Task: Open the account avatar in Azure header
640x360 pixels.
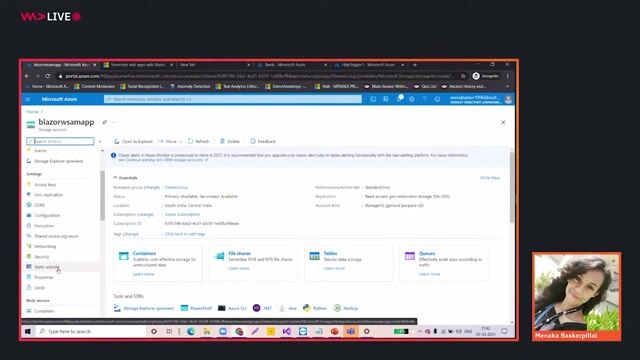Action: (x=508, y=99)
